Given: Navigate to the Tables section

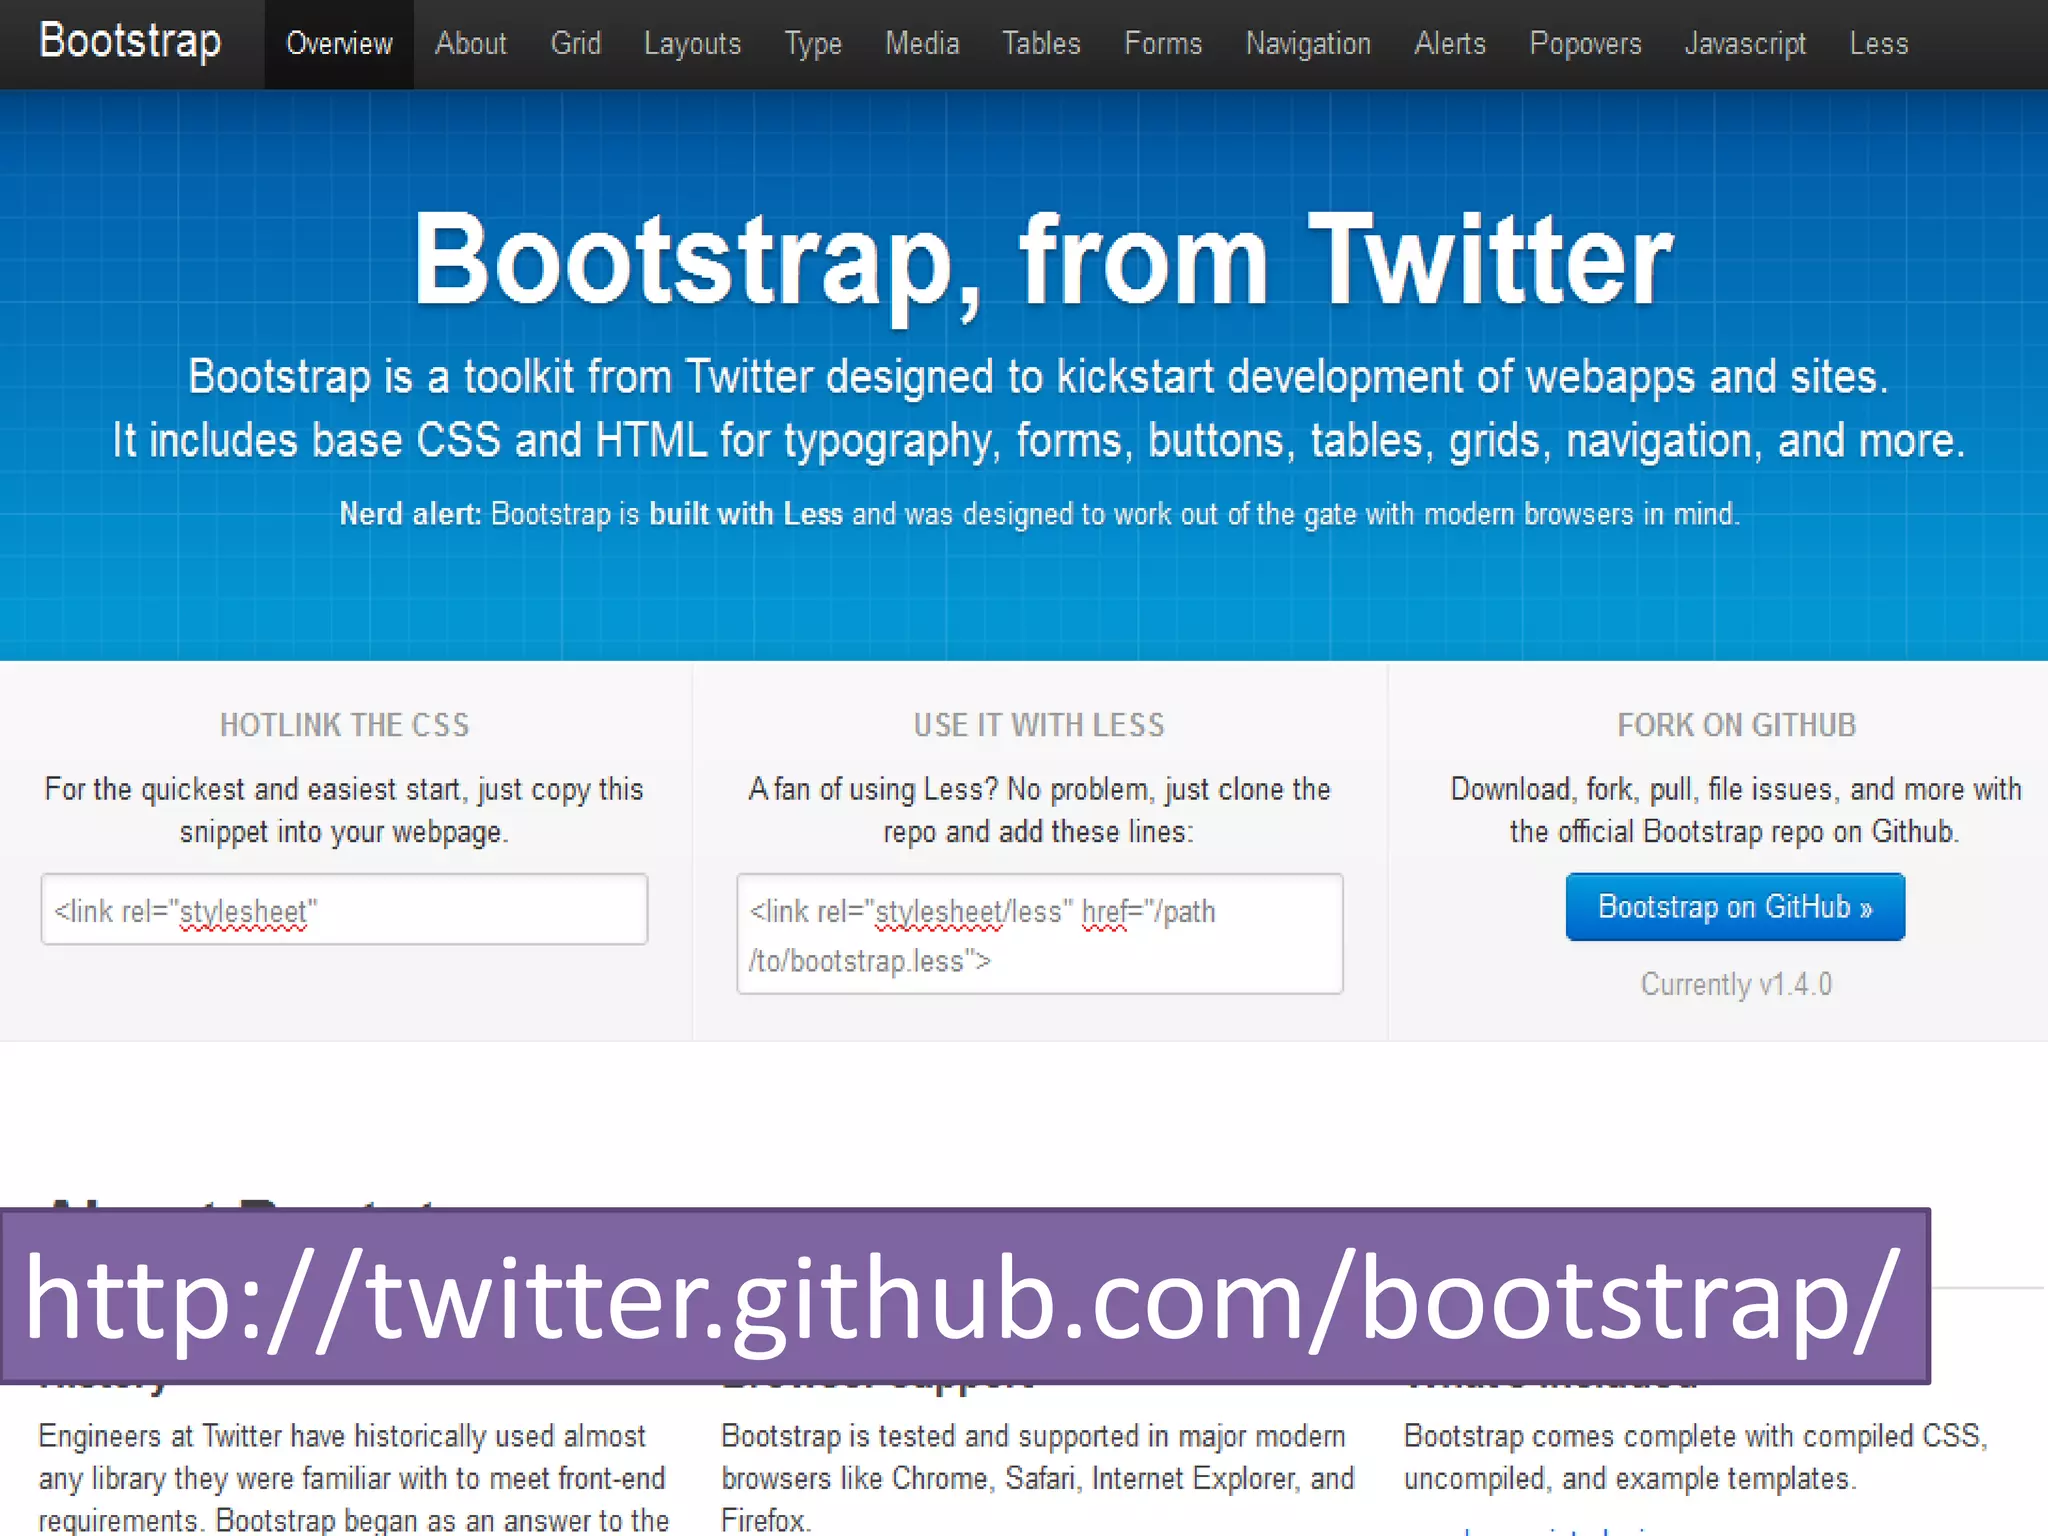Looking at the screenshot, I should click(x=1041, y=44).
